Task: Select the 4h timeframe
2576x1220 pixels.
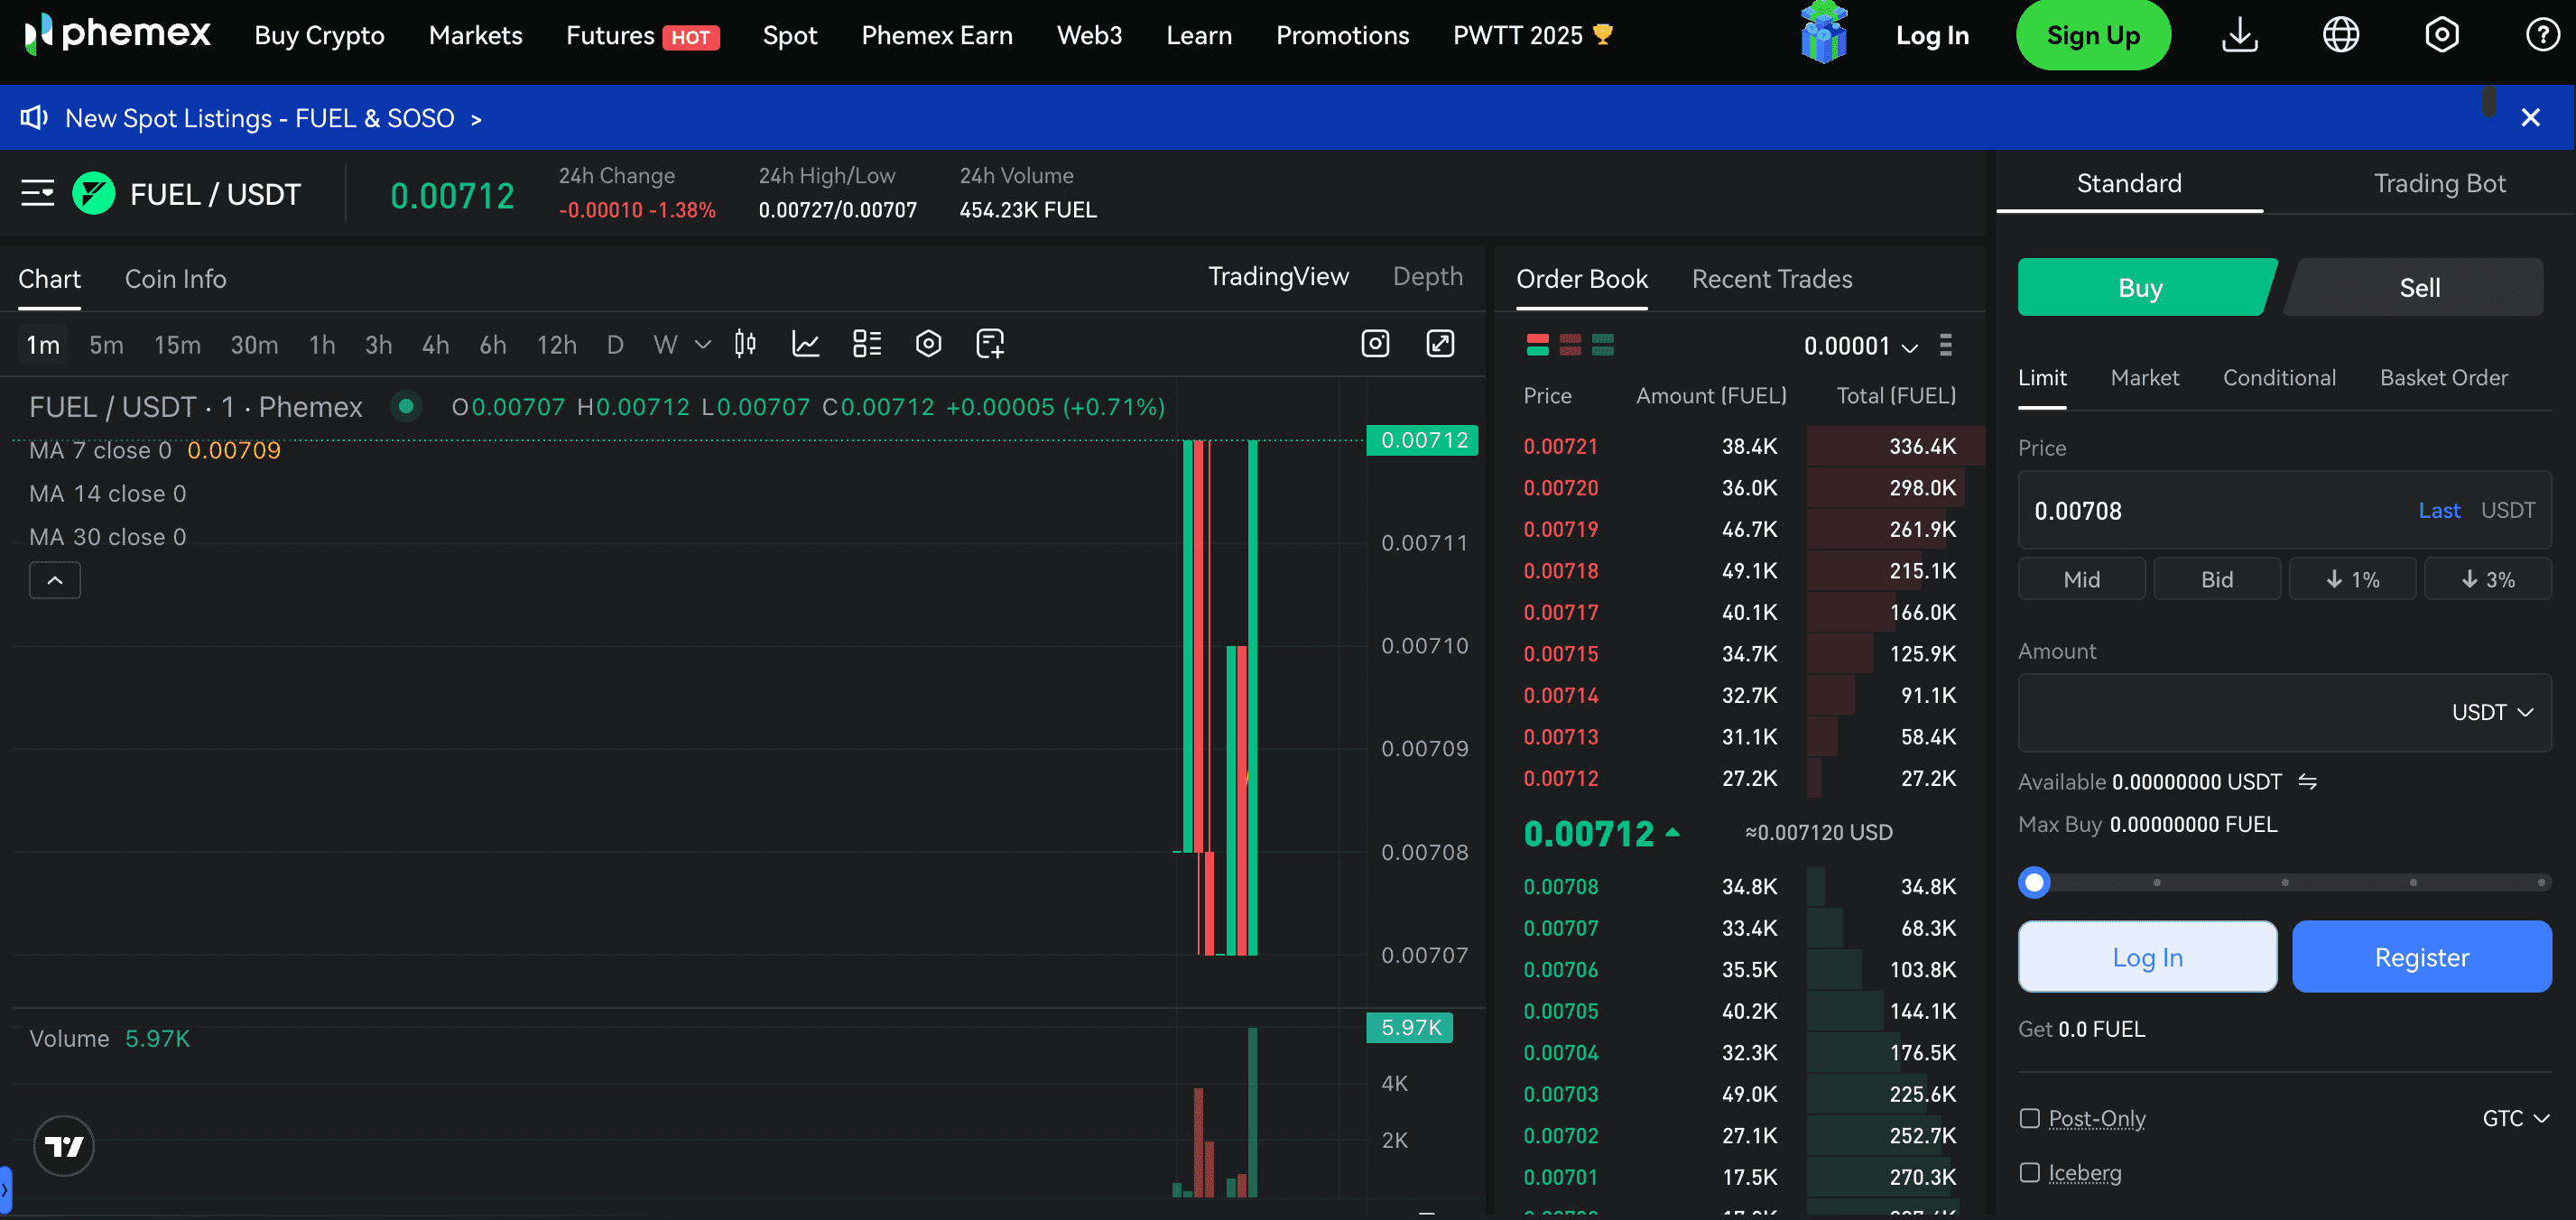Action: (435, 345)
